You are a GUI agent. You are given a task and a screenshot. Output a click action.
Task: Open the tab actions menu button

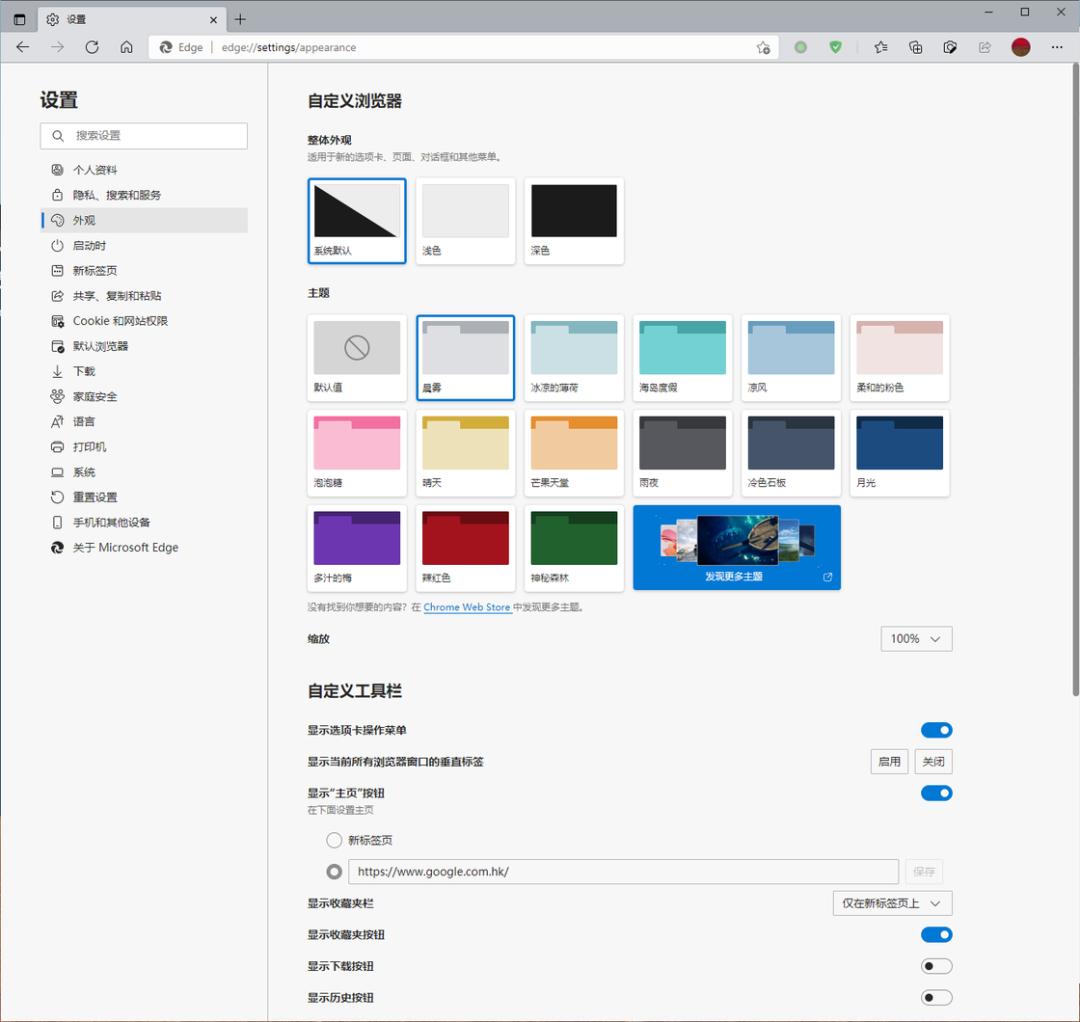tap(20, 19)
